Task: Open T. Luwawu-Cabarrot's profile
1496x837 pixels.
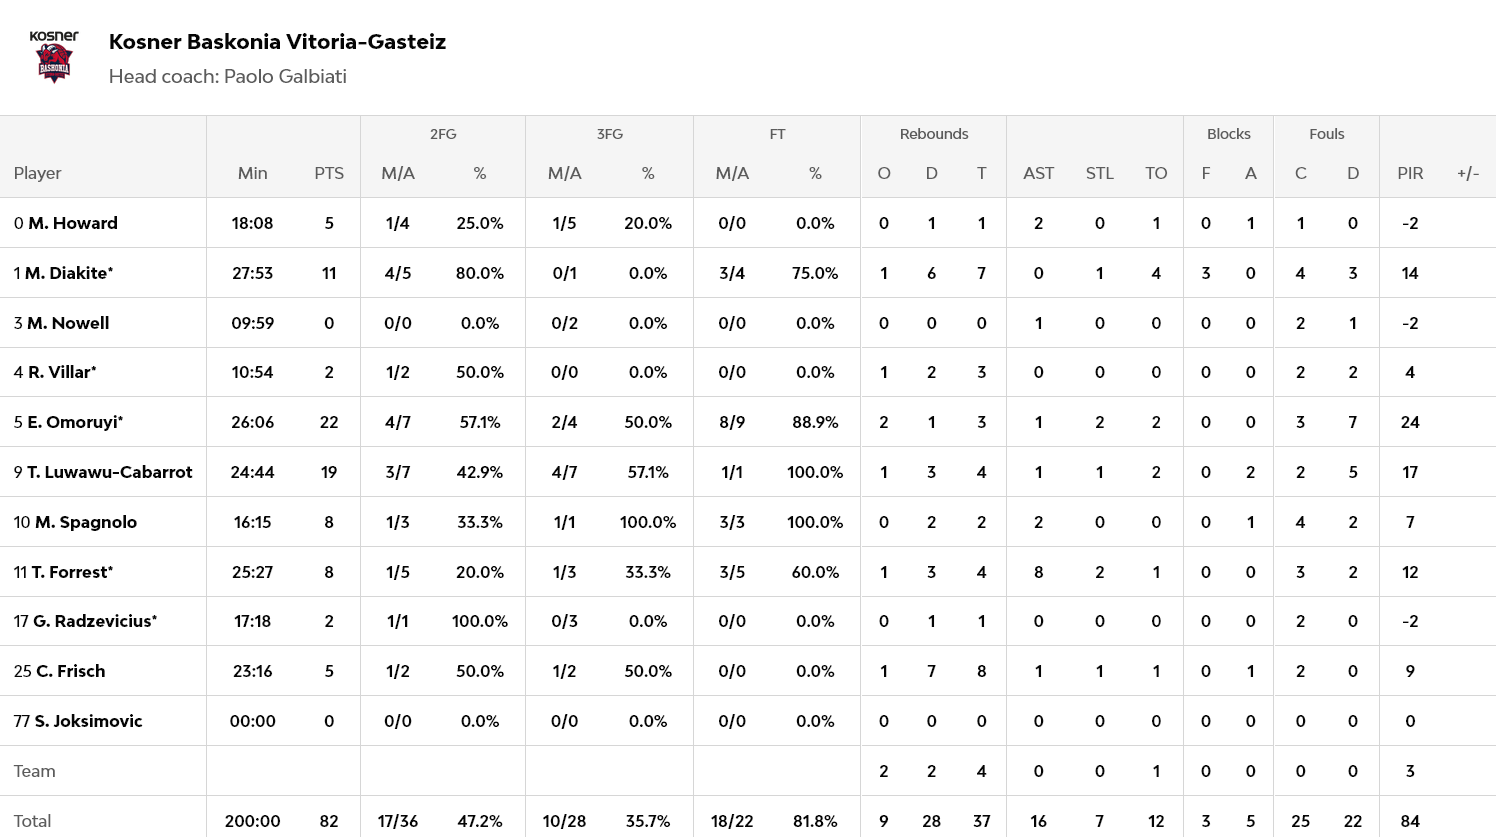Action: [109, 472]
